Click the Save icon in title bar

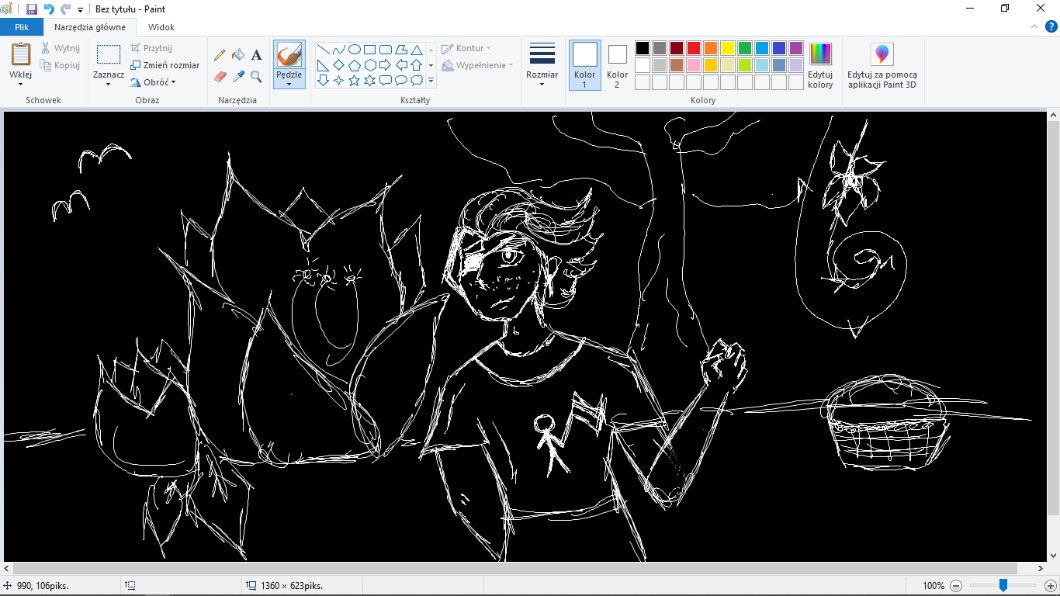pyautogui.click(x=32, y=9)
